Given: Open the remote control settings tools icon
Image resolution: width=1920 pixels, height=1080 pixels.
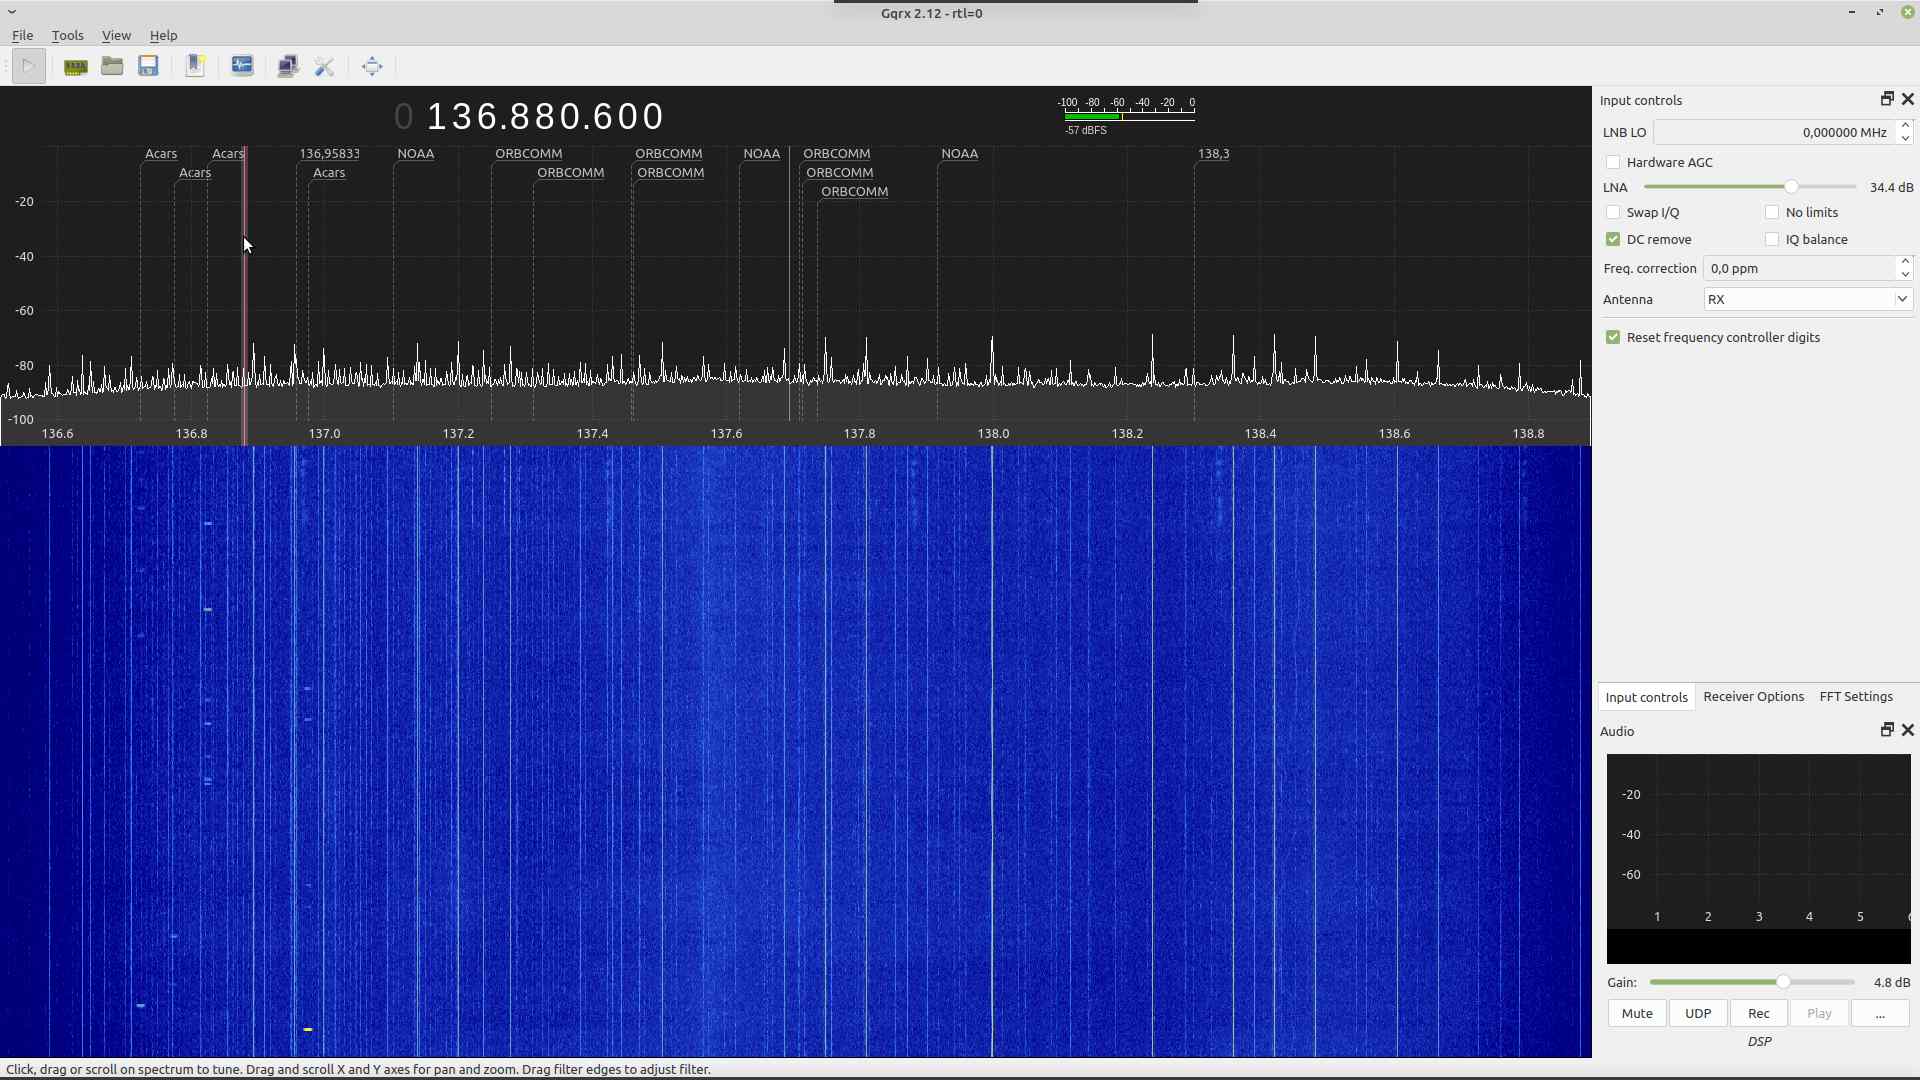Looking at the screenshot, I should pos(324,67).
